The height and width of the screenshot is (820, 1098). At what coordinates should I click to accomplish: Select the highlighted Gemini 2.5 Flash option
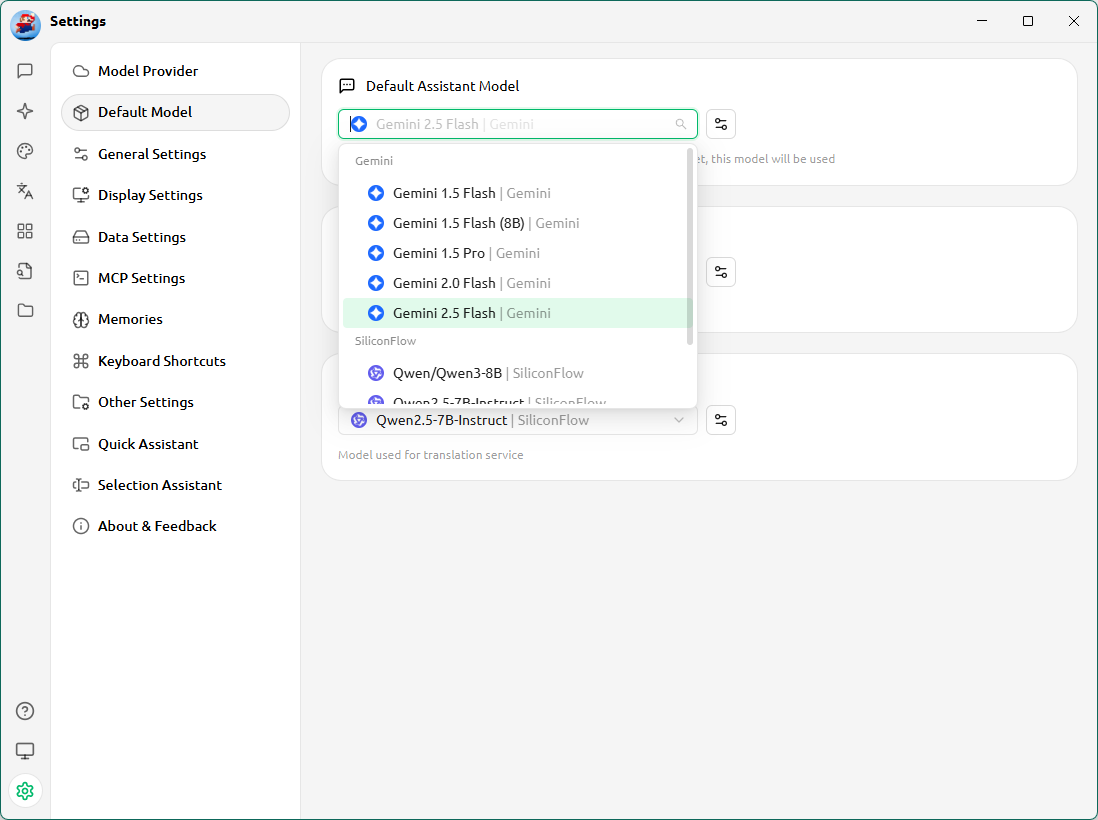(x=515, y=313)
